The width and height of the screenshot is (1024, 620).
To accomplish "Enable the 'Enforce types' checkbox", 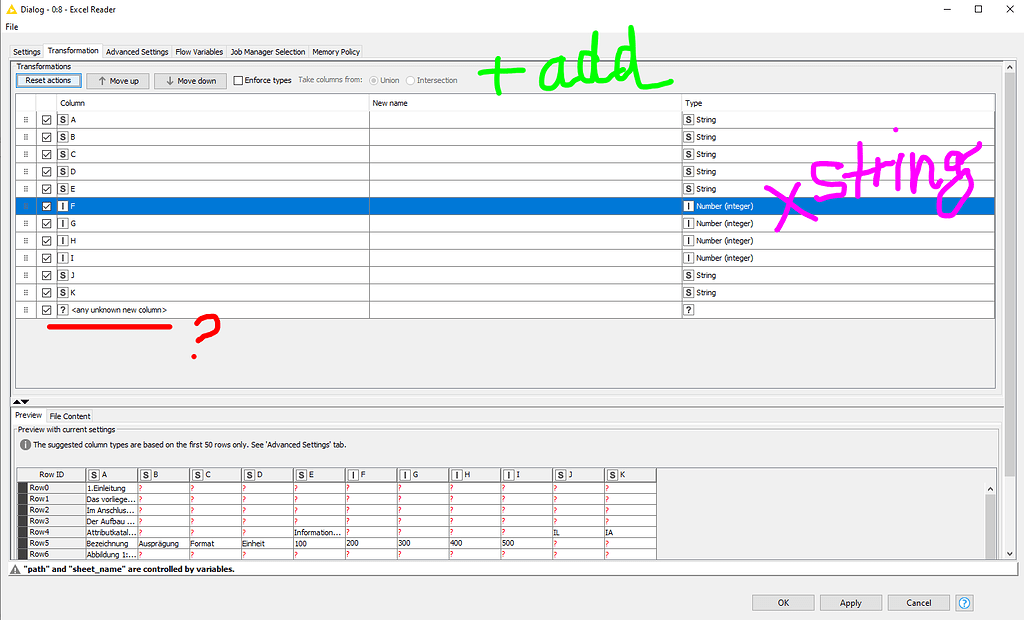I will click(237, 80).
